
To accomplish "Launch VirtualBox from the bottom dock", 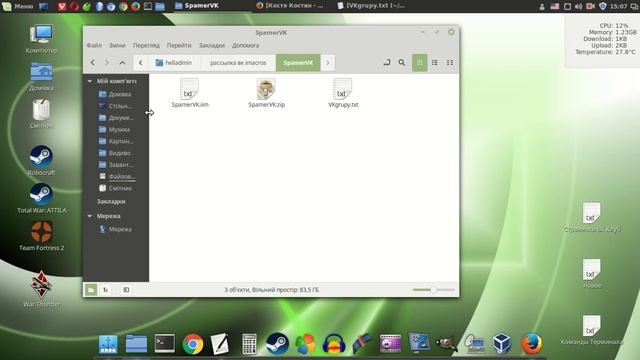I will (x=502, y=344).
